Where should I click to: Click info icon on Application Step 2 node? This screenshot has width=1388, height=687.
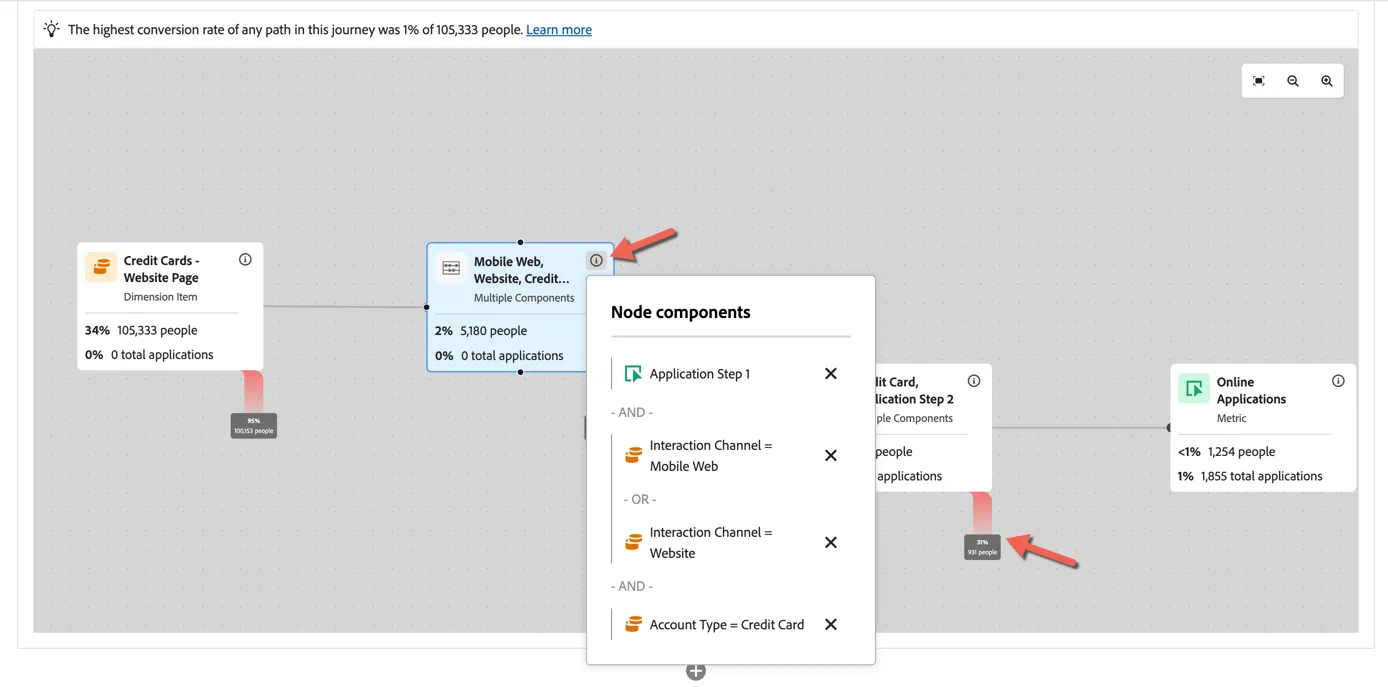(974, 381)
